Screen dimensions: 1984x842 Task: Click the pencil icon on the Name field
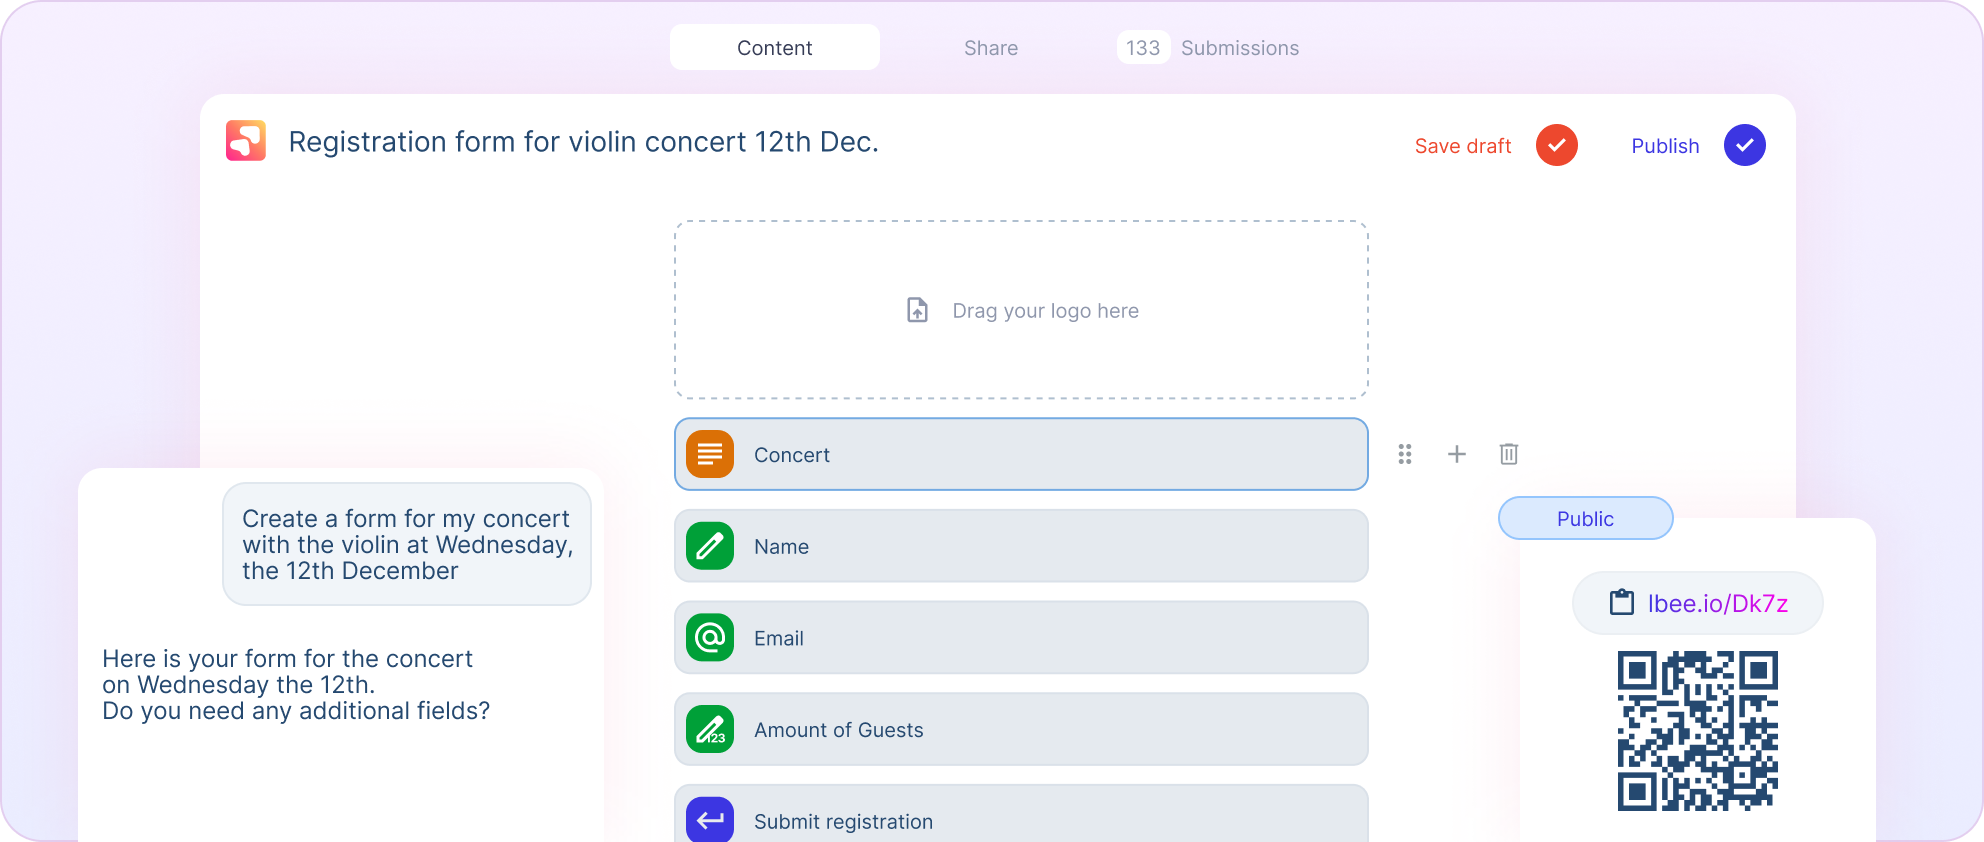[709, 546]
